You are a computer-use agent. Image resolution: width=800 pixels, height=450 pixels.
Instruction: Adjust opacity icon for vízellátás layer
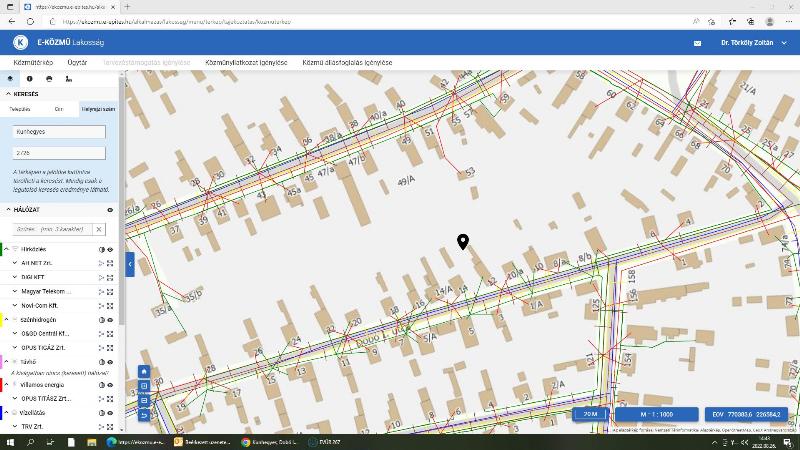coord(102,413)
